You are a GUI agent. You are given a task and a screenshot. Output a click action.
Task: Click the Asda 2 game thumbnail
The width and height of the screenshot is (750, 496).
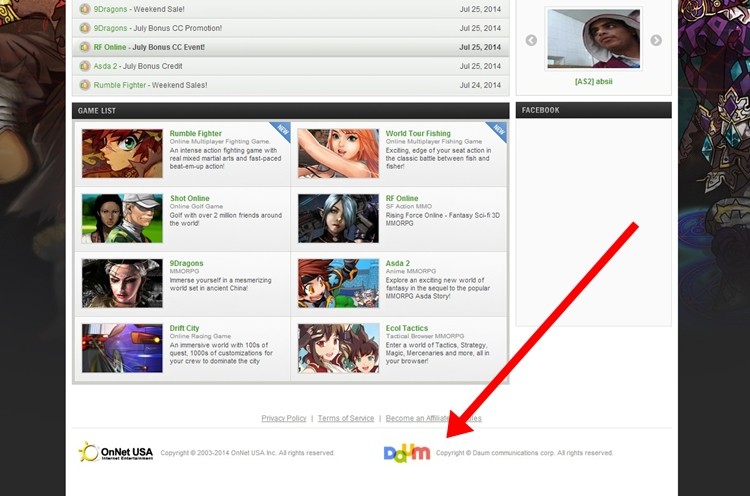(338, 283)
